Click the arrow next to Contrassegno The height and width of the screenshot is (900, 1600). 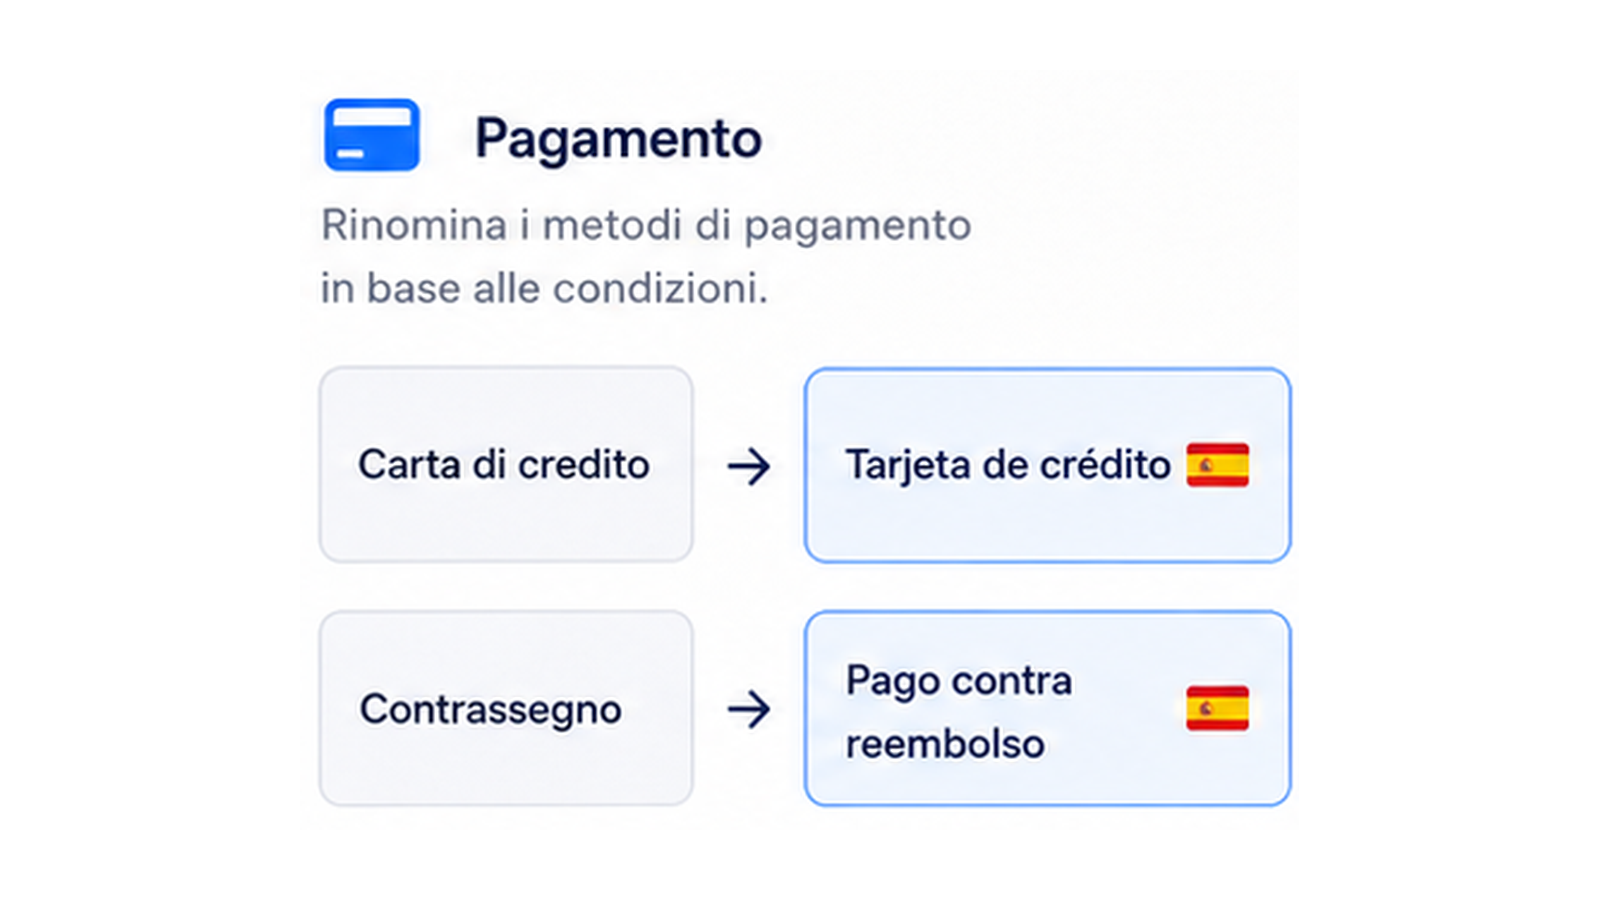[749, 710]
